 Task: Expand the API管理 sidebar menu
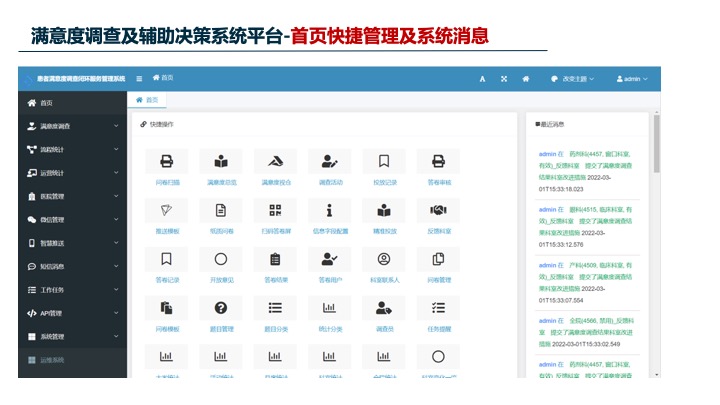pyautogui.click(x=73, y=313)
